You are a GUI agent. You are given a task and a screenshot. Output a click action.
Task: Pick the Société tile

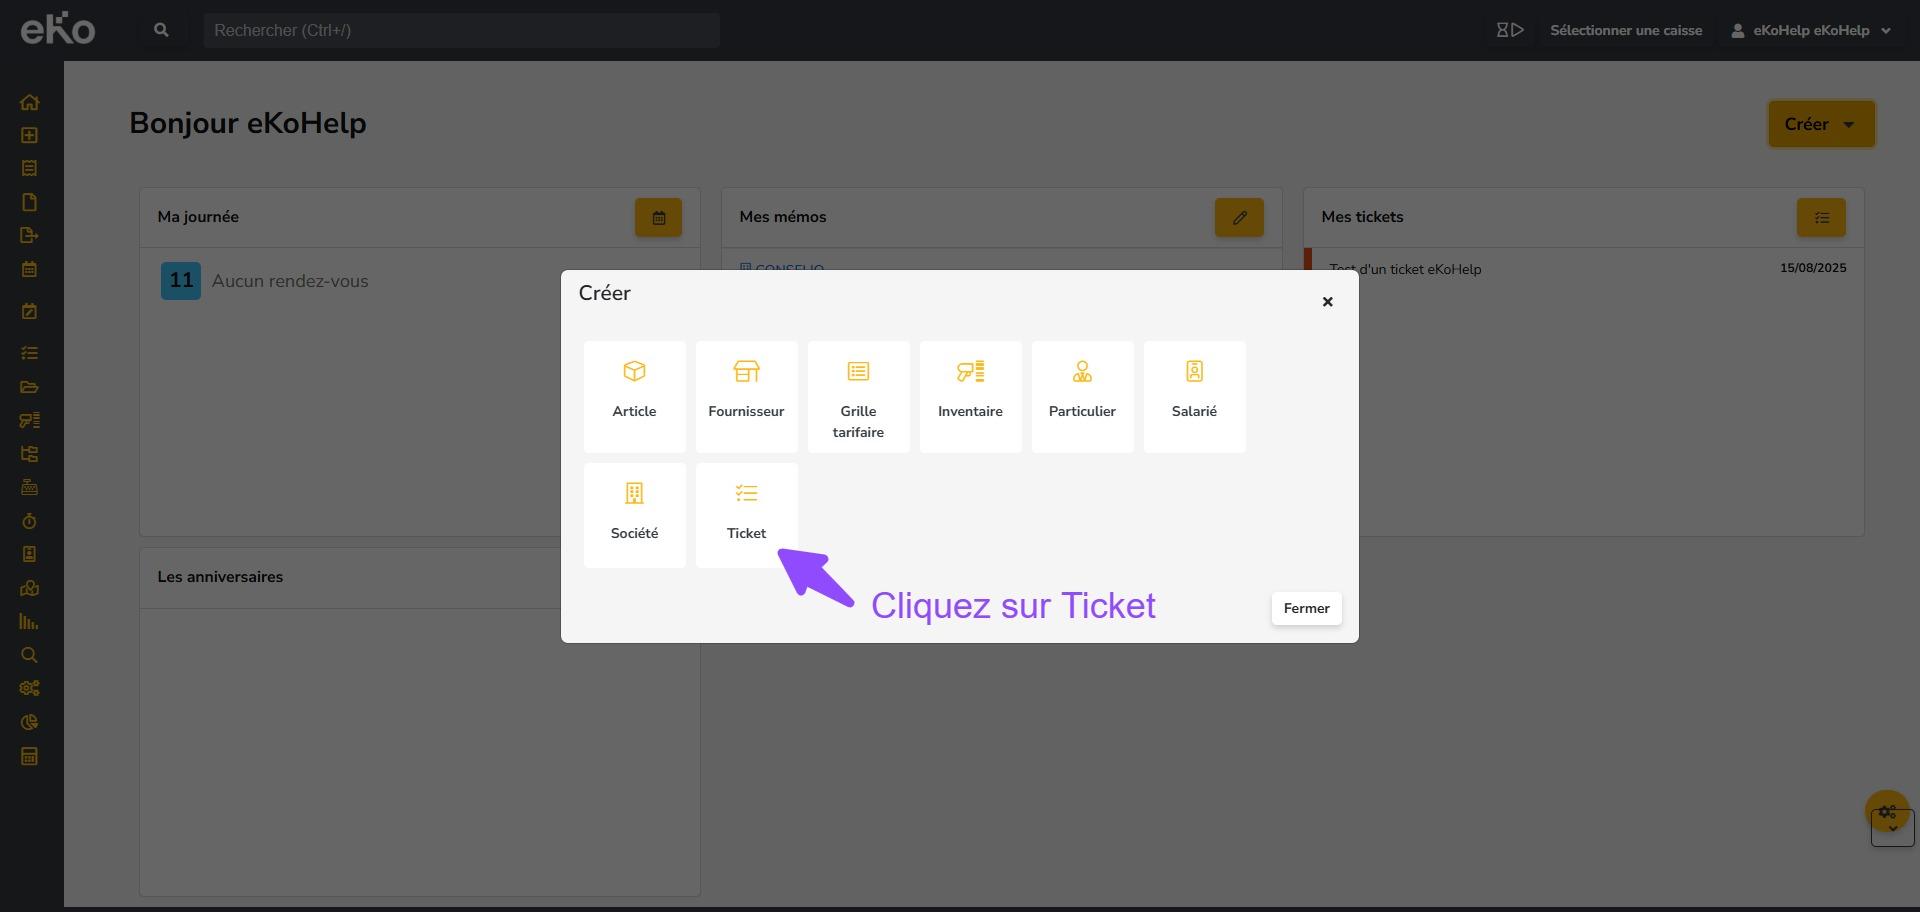click(634, 514)
